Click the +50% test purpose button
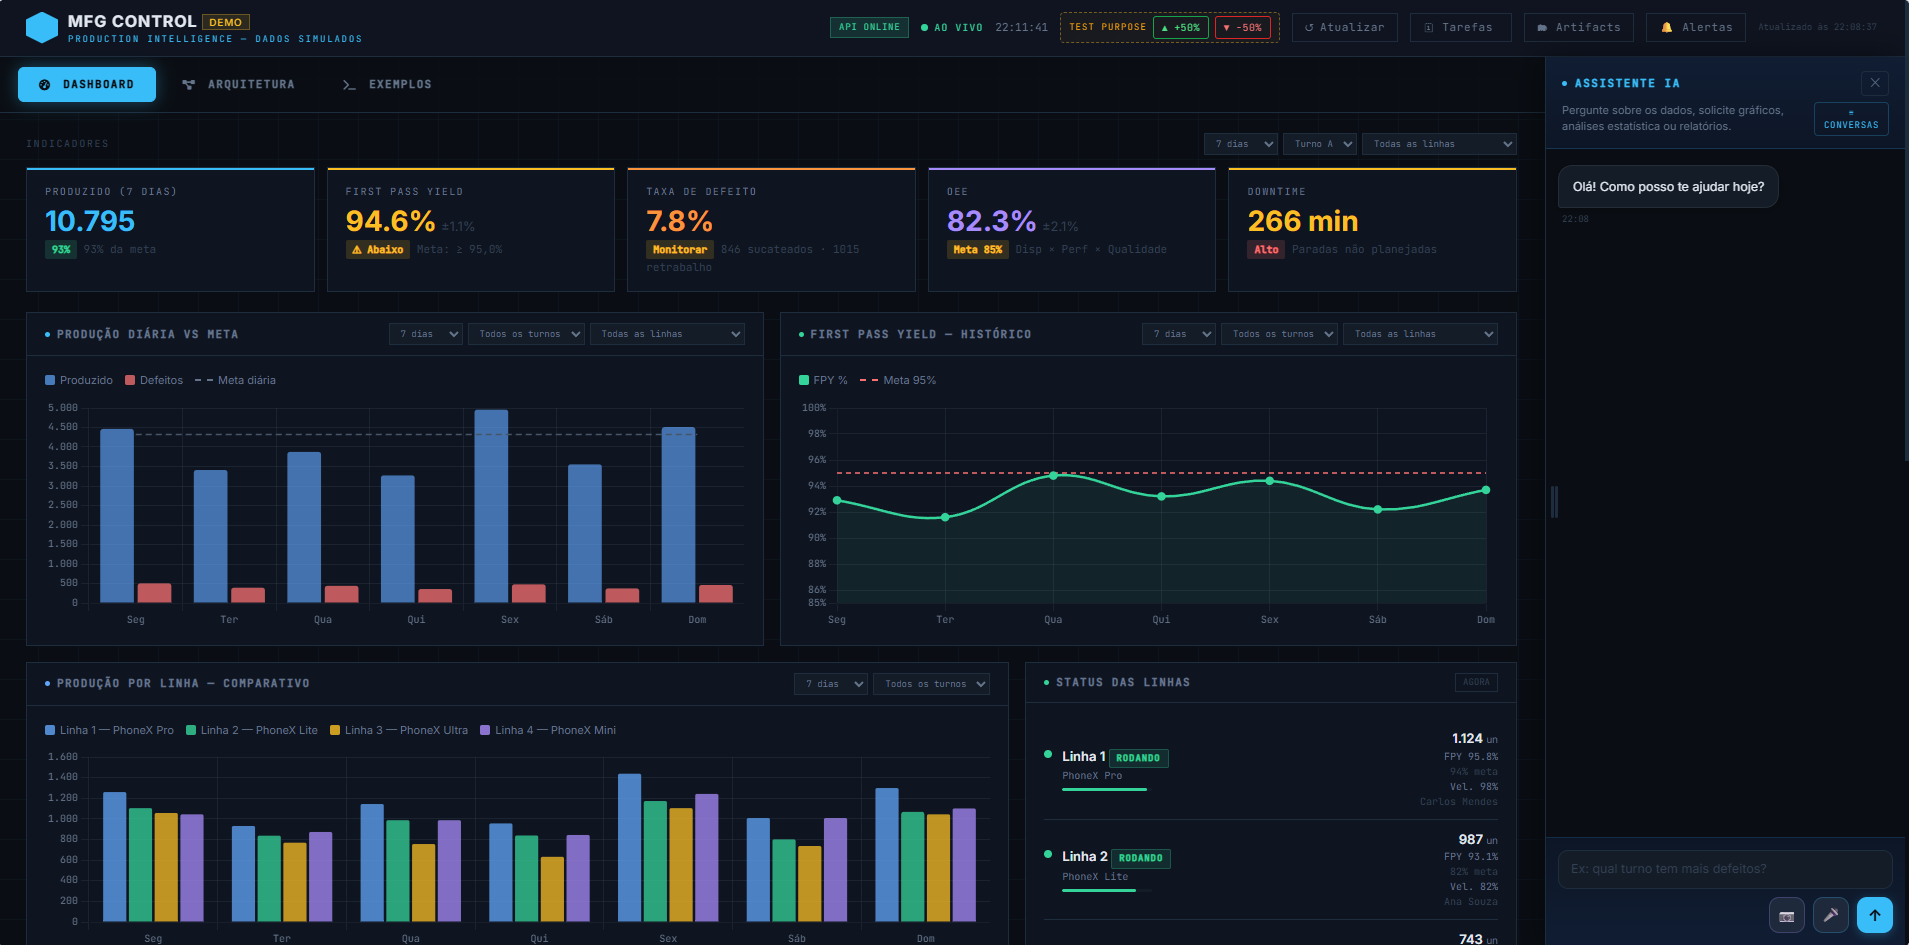Viewport: 1909px width, 945px height. coord(1181,27)
